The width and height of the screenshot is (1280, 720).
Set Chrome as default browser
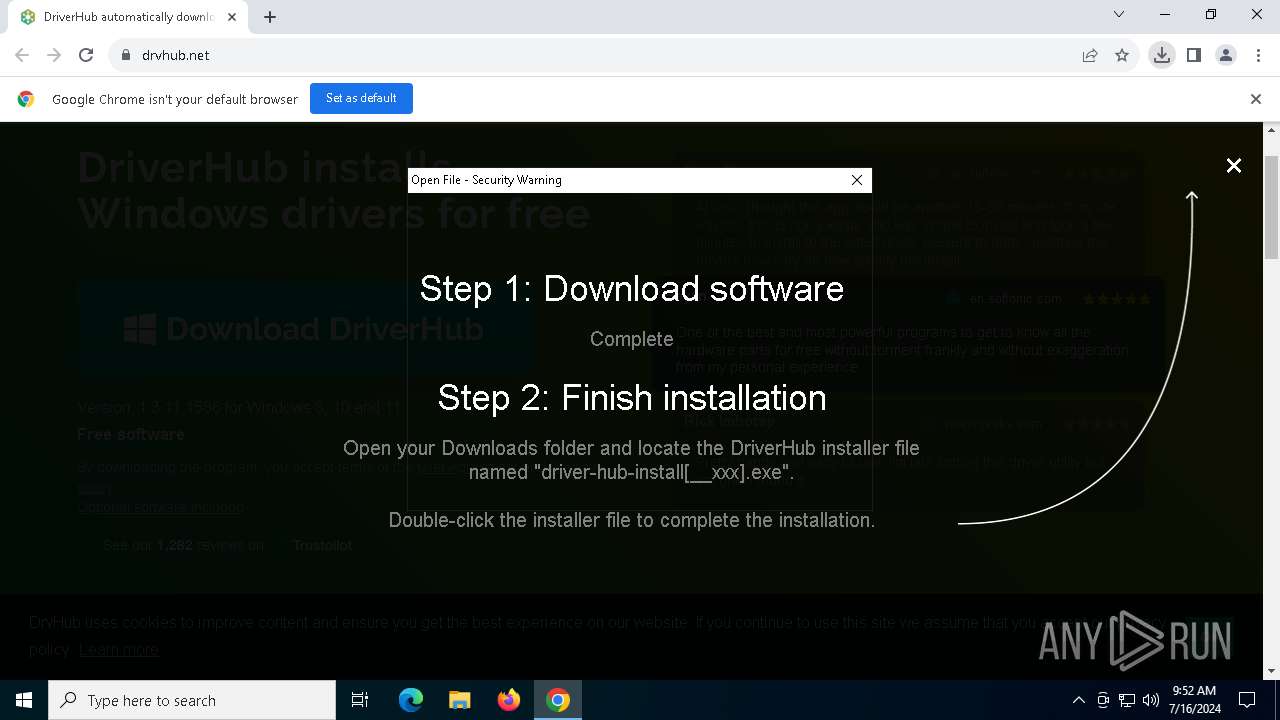click(361, 98)
